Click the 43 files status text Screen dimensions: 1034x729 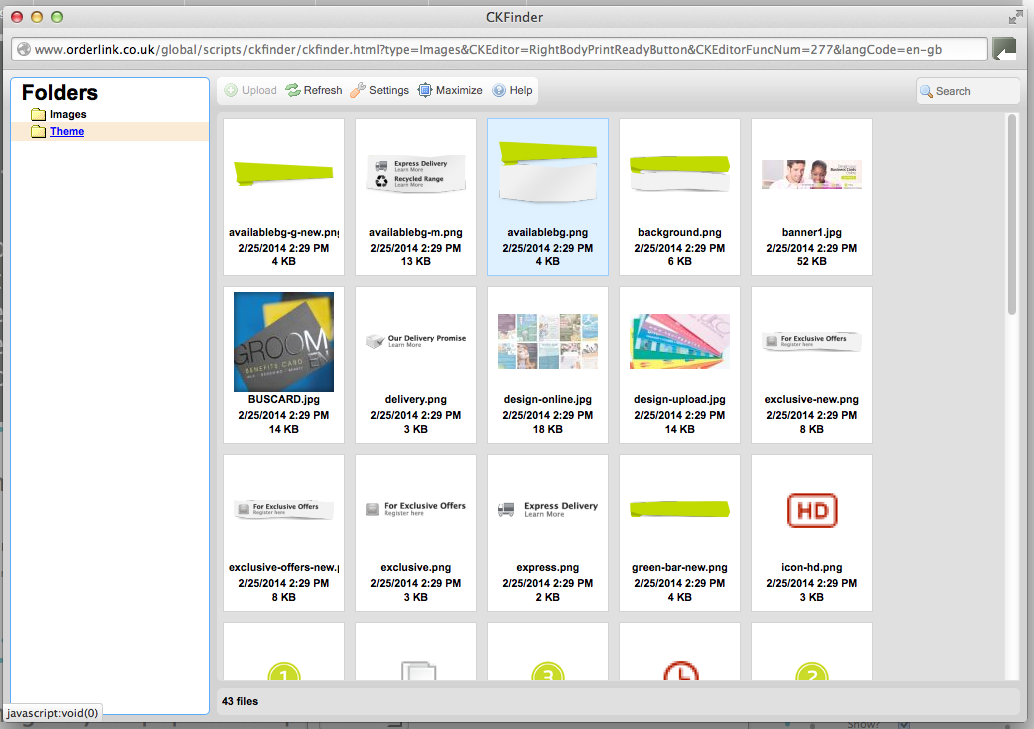click(240, 701)
